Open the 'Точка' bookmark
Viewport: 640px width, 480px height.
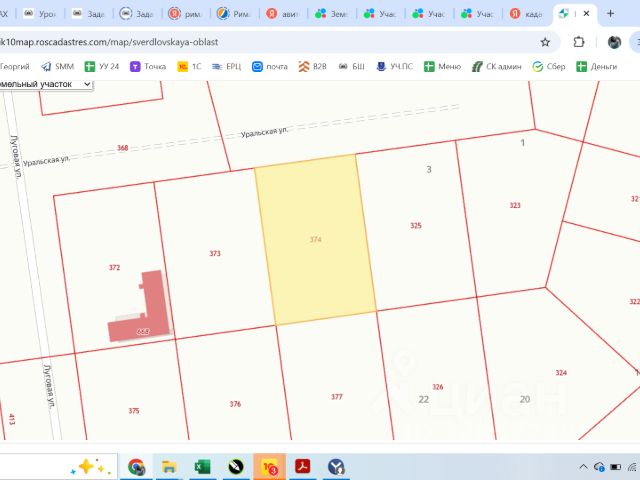148,67
